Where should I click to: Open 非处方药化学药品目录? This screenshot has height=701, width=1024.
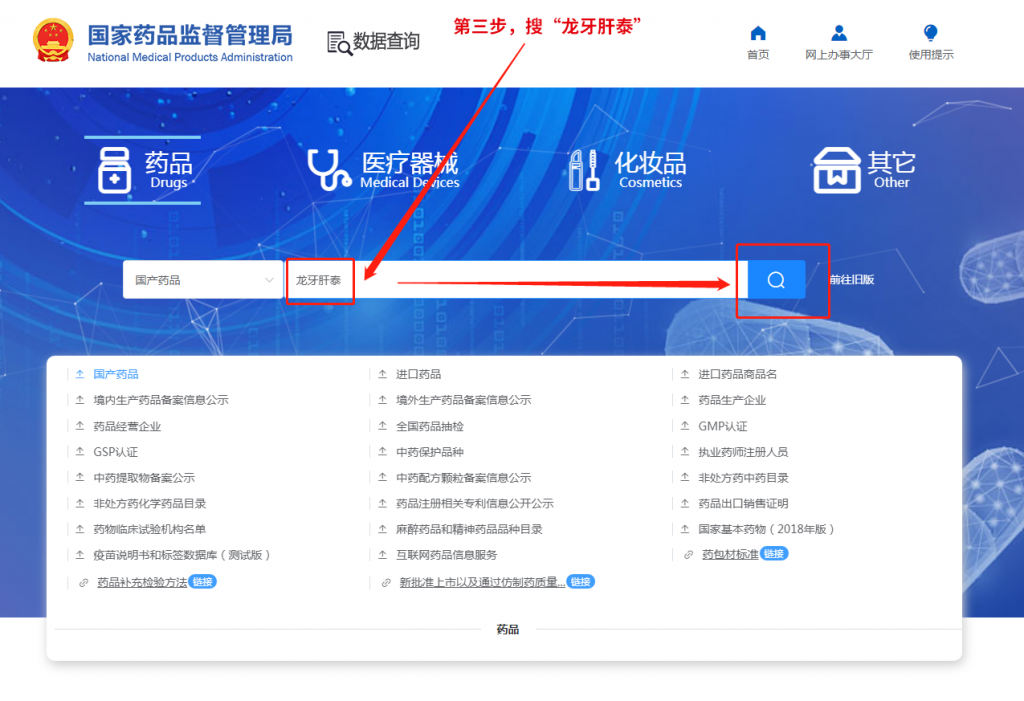(x=150, y=503)
